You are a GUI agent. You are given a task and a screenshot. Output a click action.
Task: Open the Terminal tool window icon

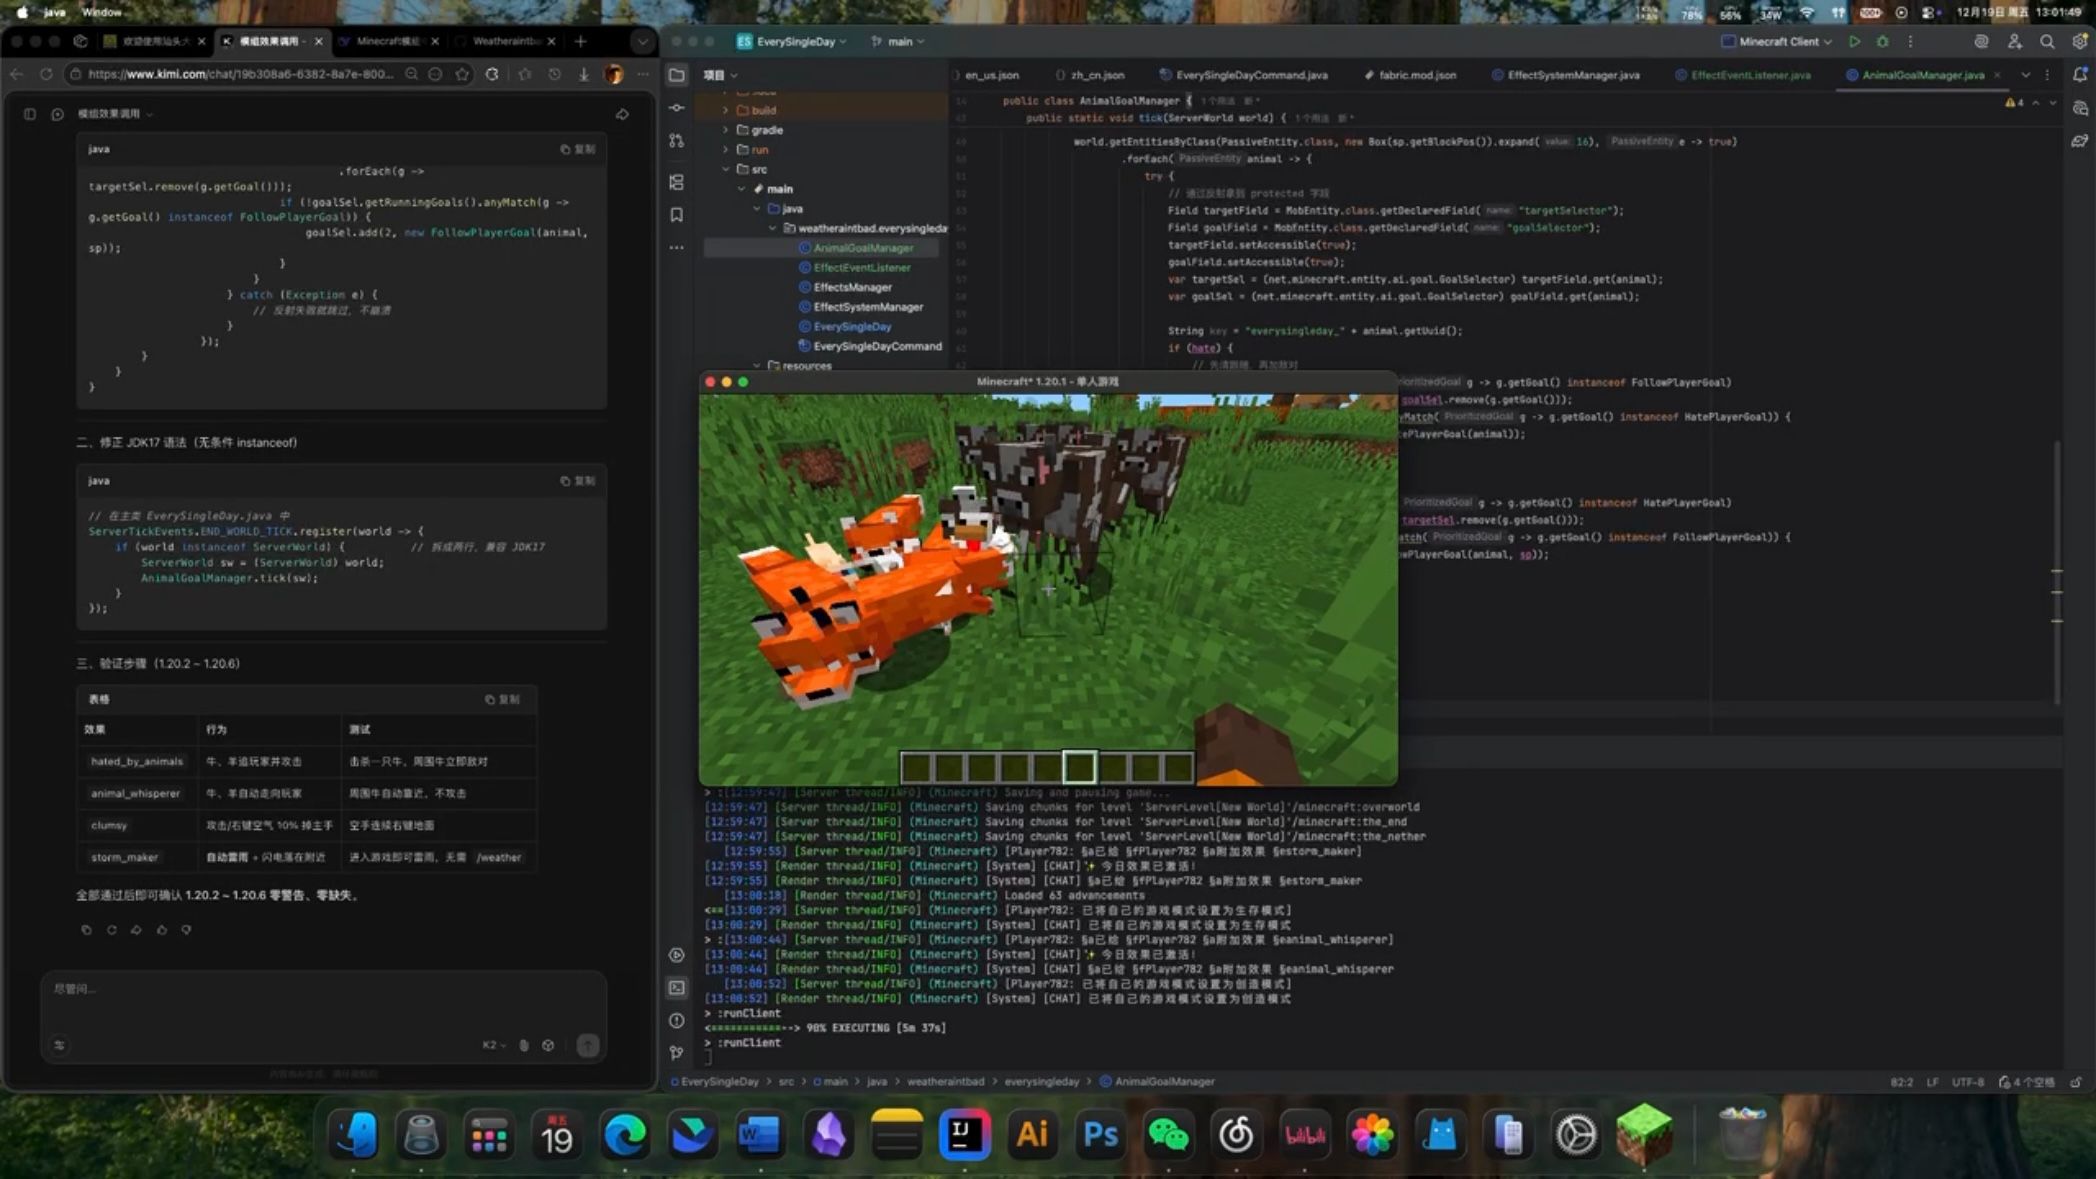(x=677, y=988)
